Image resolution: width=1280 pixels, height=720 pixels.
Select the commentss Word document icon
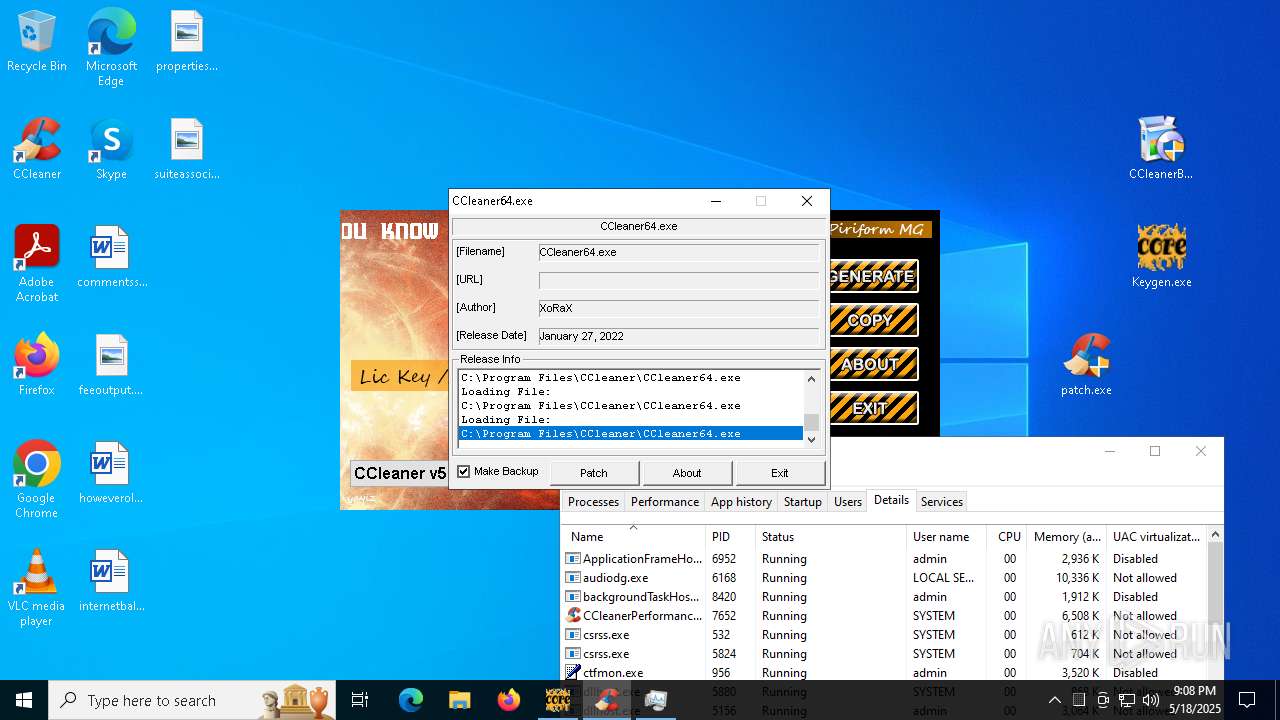click(x=111, y=257)
